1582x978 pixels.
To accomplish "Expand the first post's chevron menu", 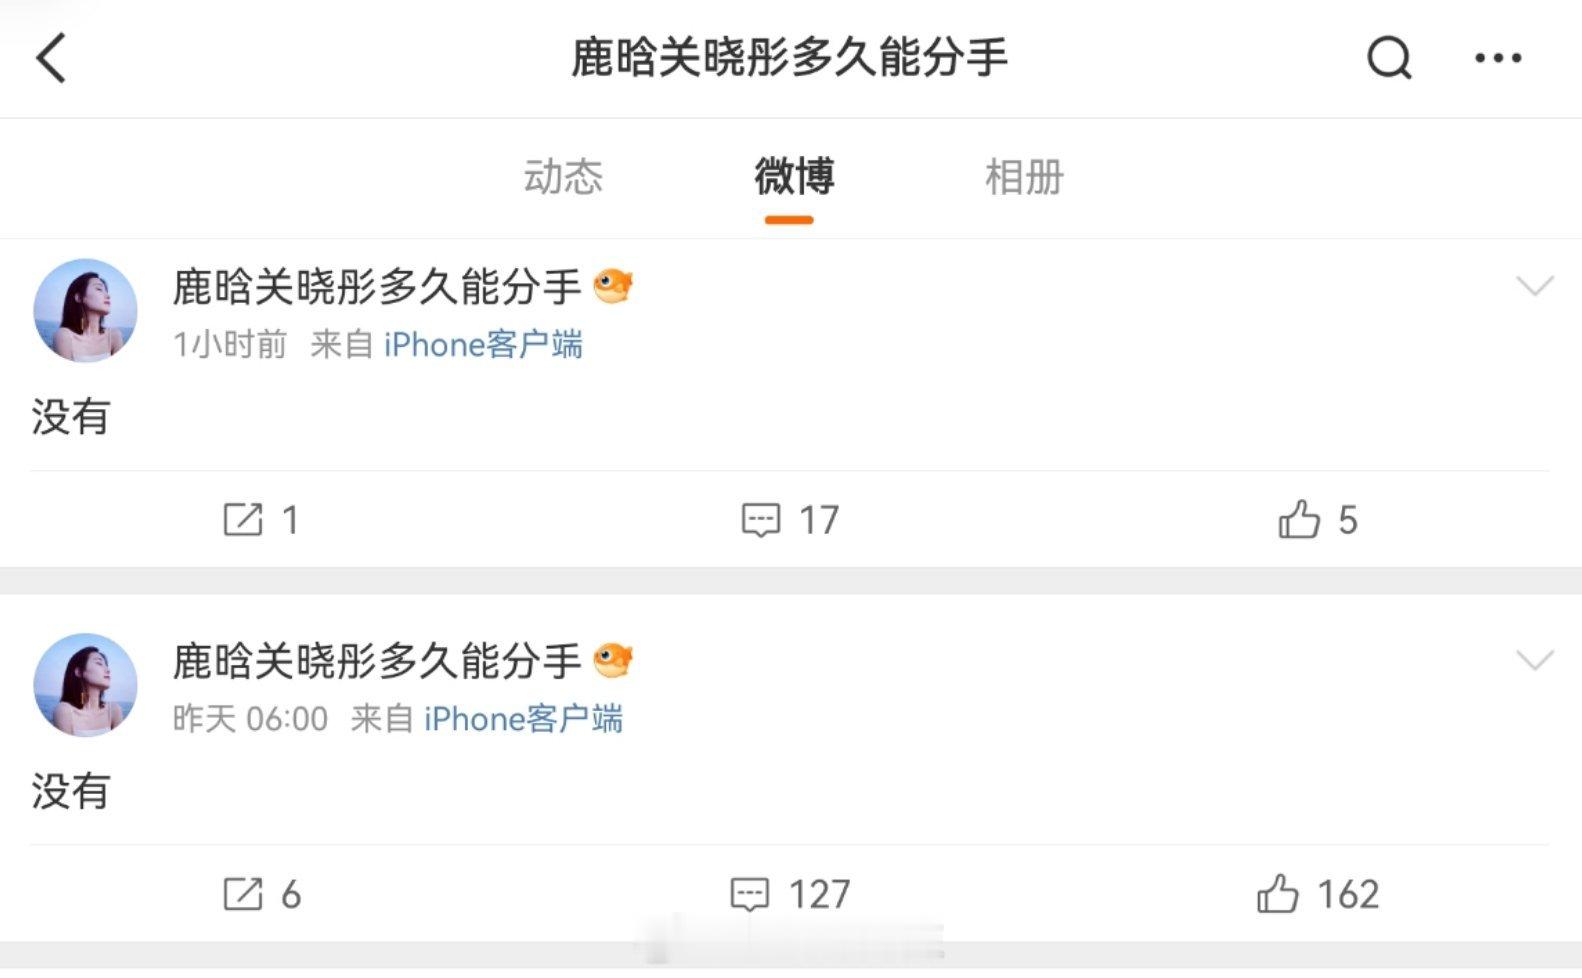I will pyautogui.click(x=1534, y=287).
